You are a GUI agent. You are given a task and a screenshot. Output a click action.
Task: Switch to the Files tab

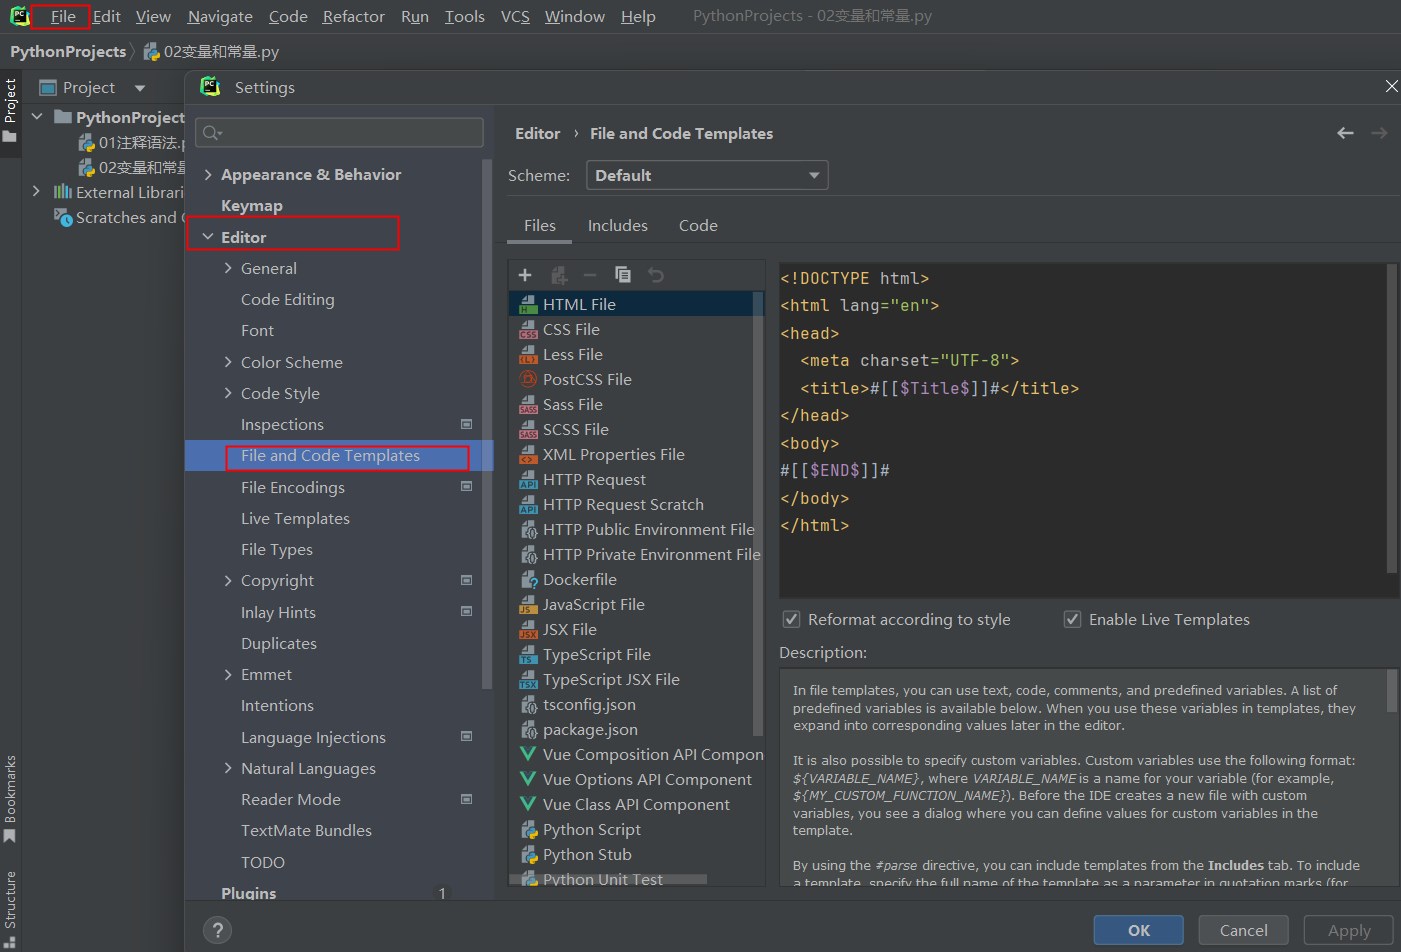[540, 226]
